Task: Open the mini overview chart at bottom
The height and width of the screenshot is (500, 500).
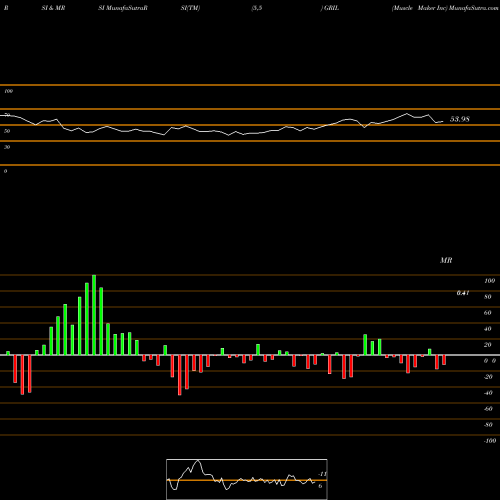Action: click(247, 479)
